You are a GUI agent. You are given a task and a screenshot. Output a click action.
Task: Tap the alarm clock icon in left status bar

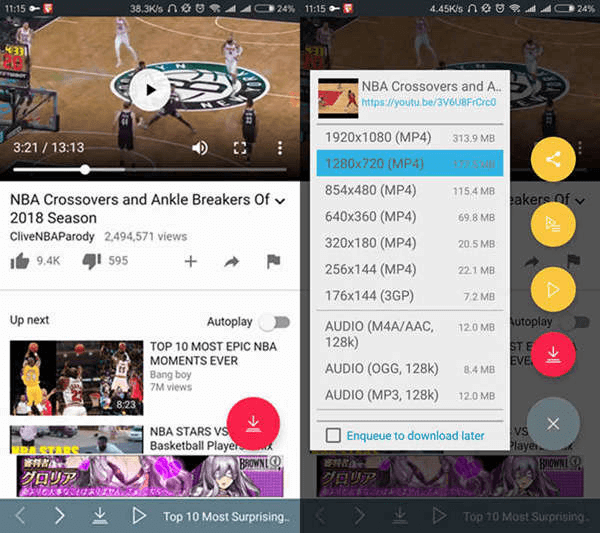point(200,8)
